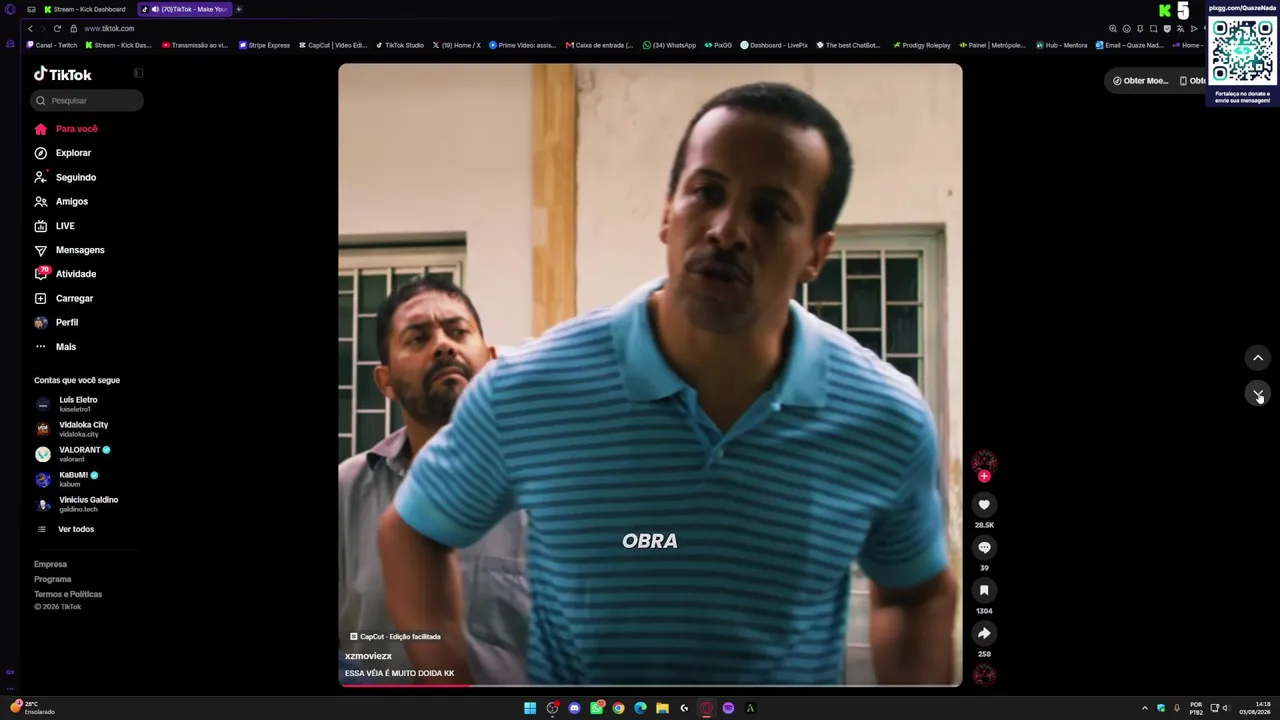This screenshot has width=1280, height=720.
Task: Open the Prime Video bookmark
Action: tap(522, 45)
